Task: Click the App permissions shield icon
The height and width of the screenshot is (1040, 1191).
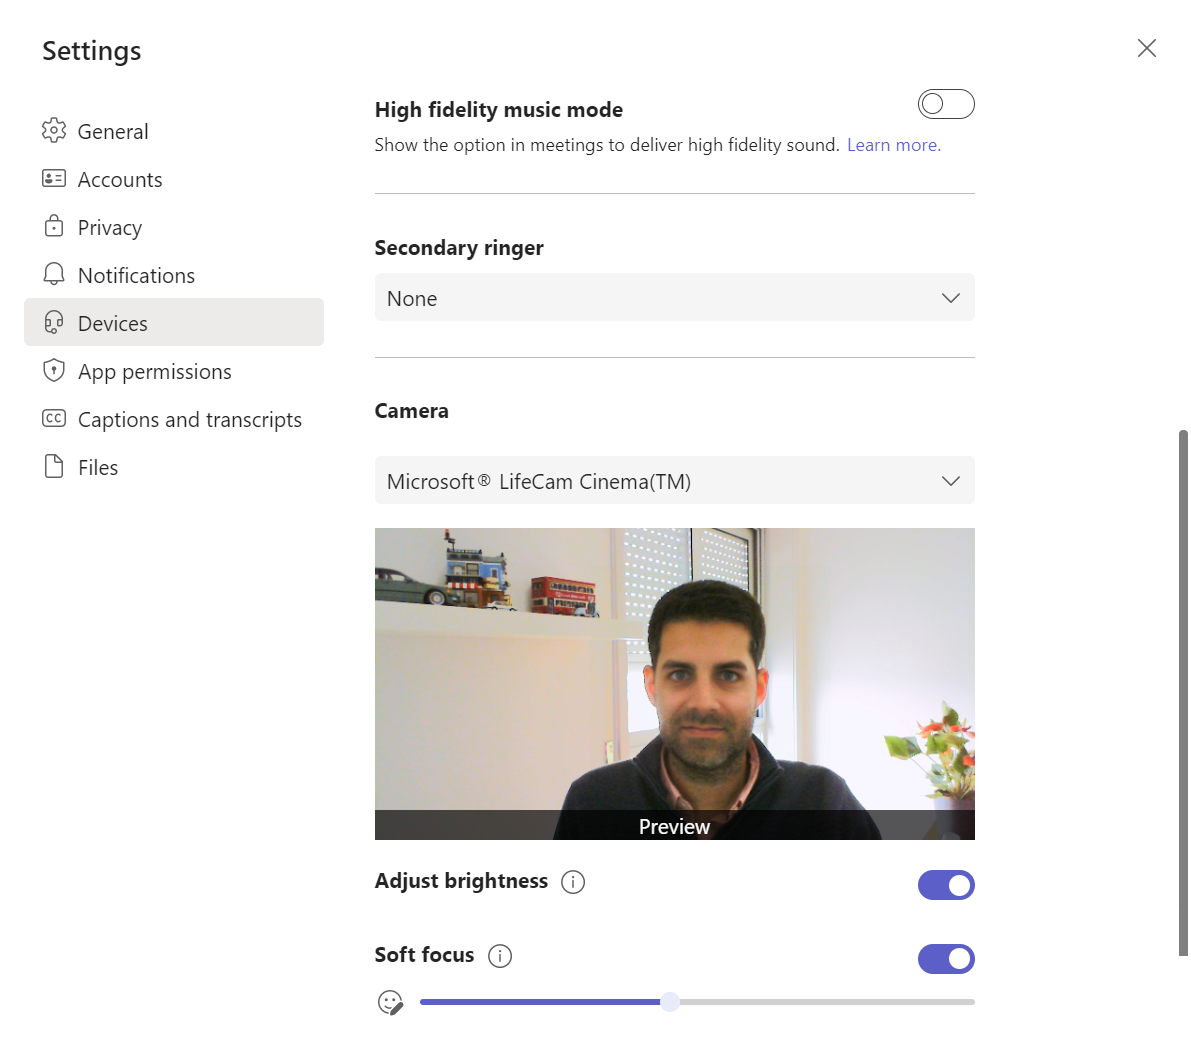Action: point(54,371)
